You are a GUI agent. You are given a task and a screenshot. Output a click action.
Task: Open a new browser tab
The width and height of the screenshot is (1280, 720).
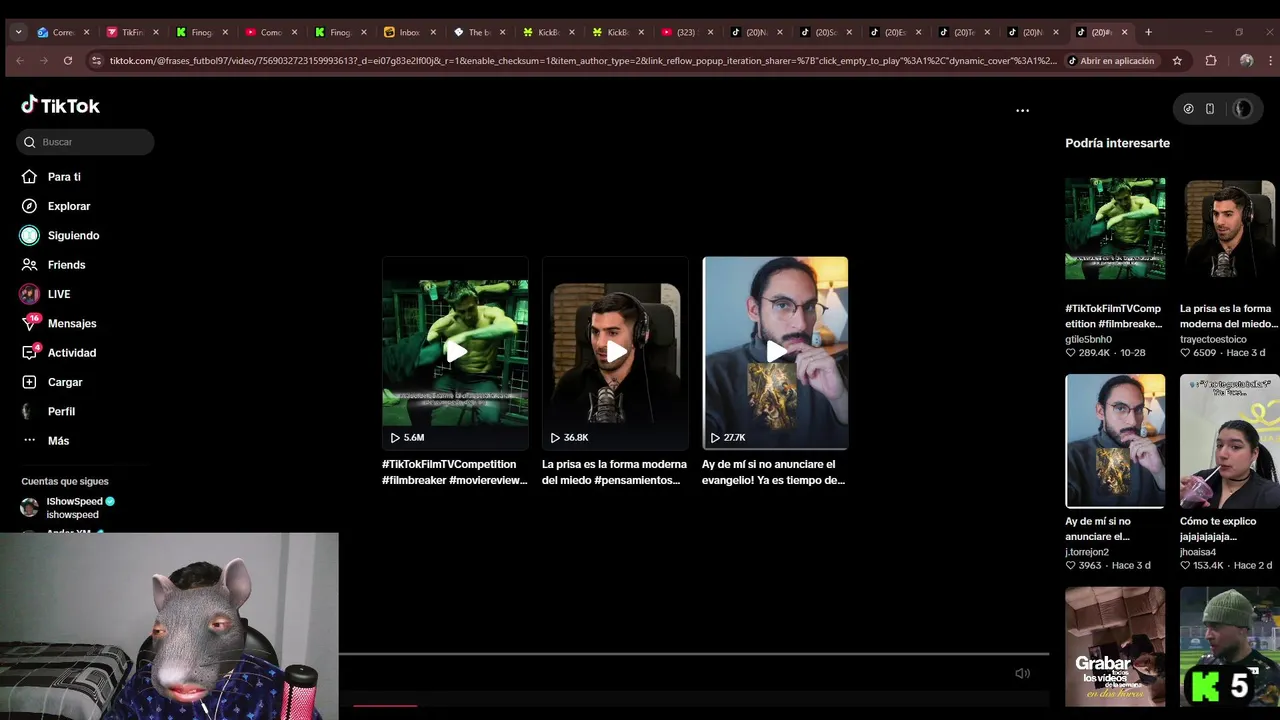coord(1148,32)
